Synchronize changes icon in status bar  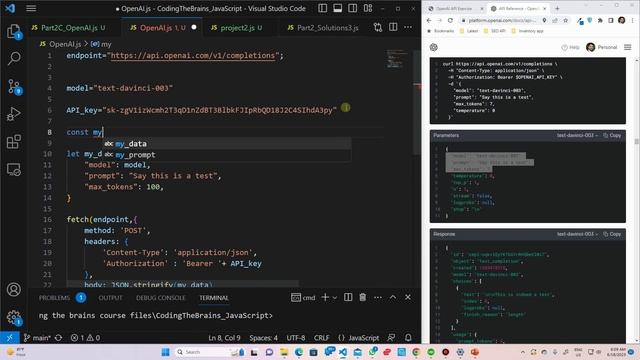click(x=58, y=338)
